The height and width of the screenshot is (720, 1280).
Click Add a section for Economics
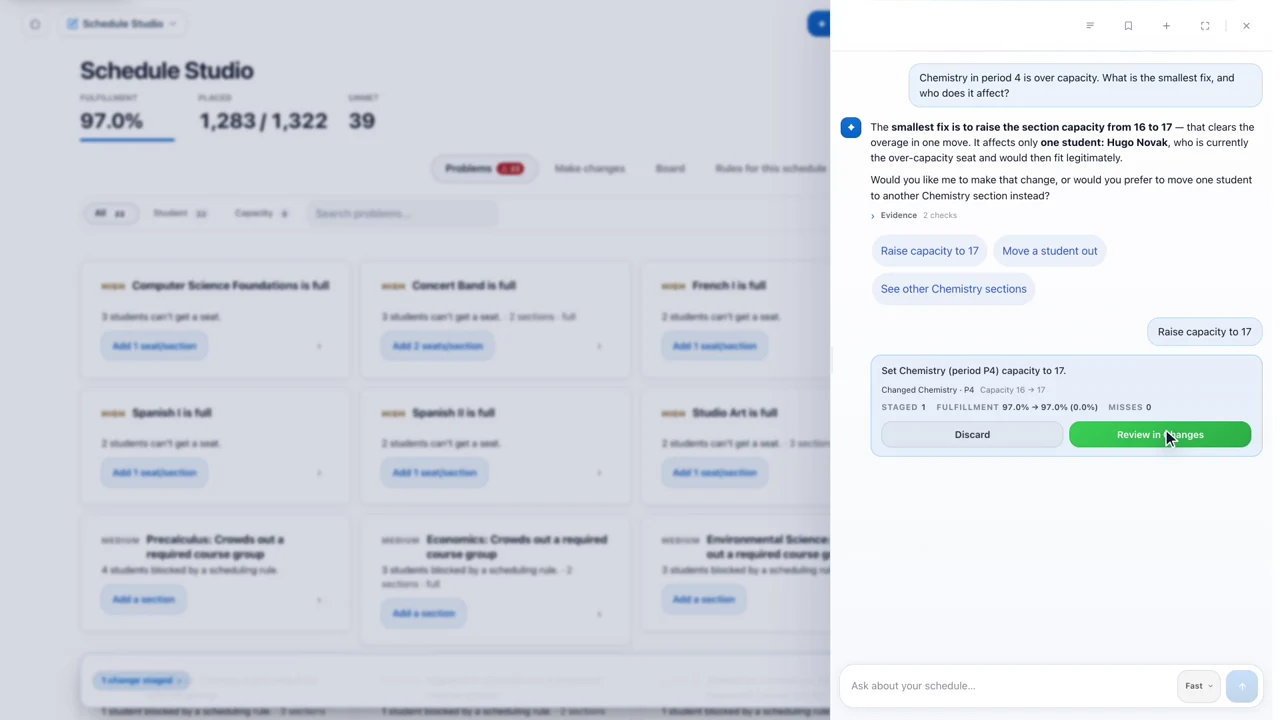[423, 613]
